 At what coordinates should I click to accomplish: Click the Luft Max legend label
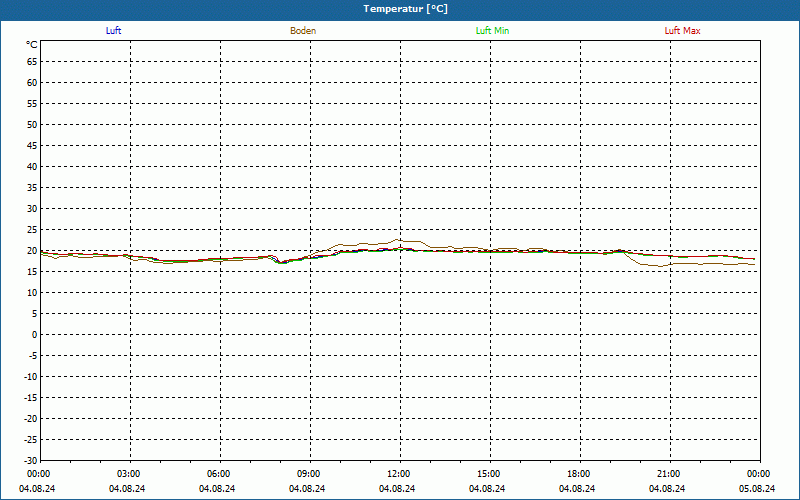[x=682, y=31]
